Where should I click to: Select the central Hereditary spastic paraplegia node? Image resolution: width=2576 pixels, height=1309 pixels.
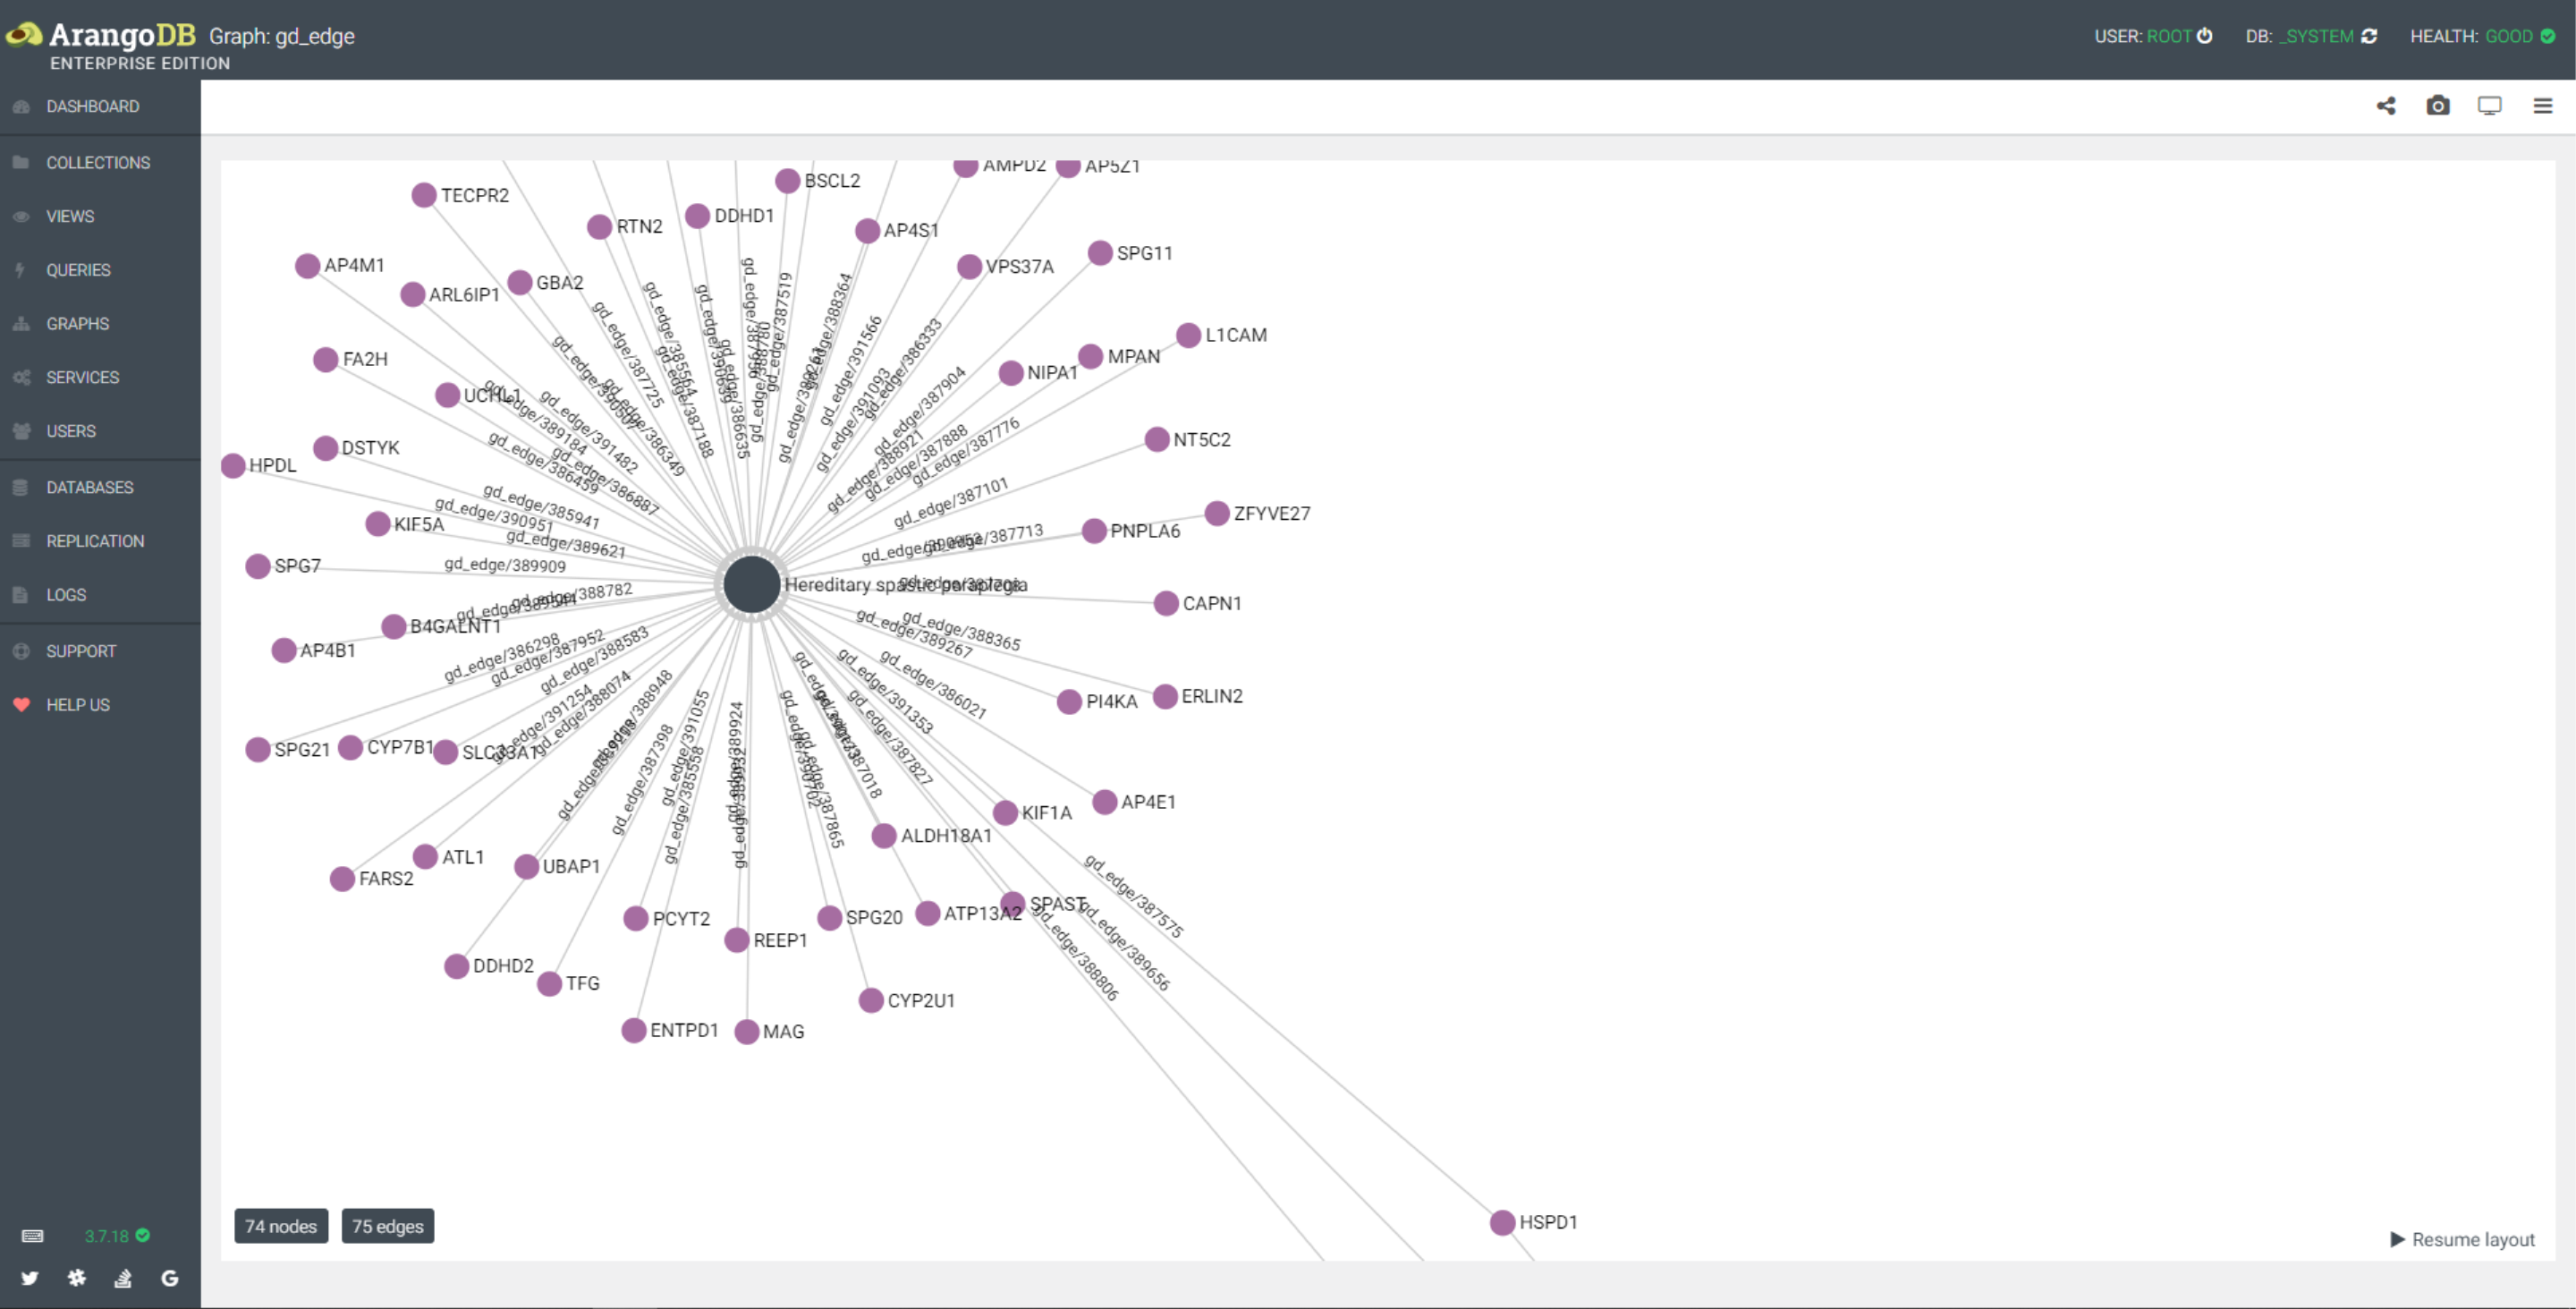click(x=752, y=585)
